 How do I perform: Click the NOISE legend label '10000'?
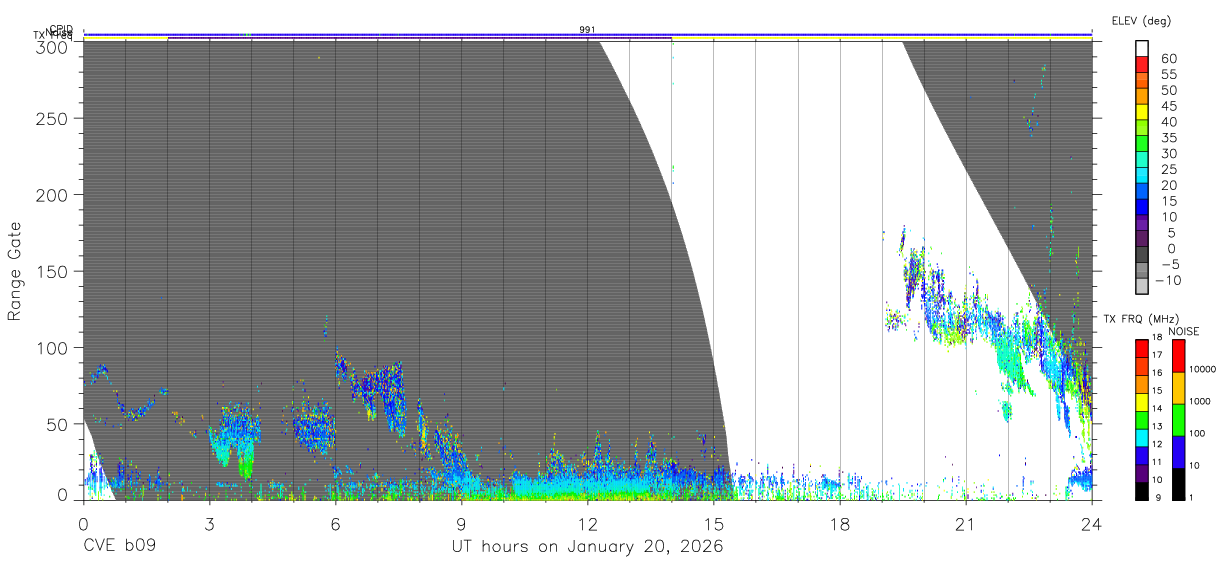(x=1203, y=369)
